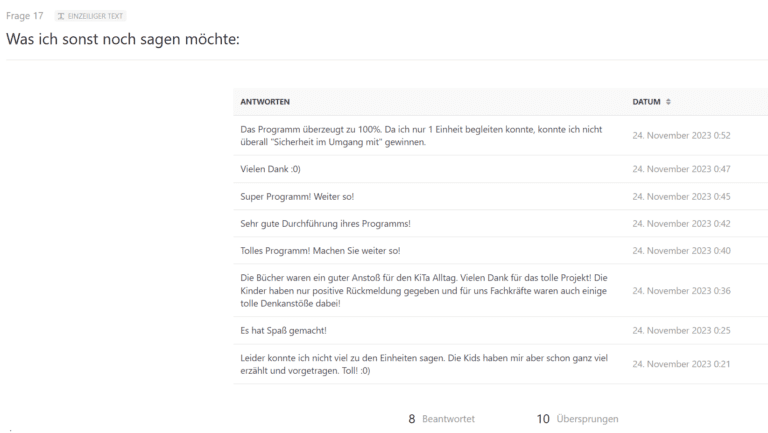Click the '8 Beantwortet' count

tap(441, 419)
